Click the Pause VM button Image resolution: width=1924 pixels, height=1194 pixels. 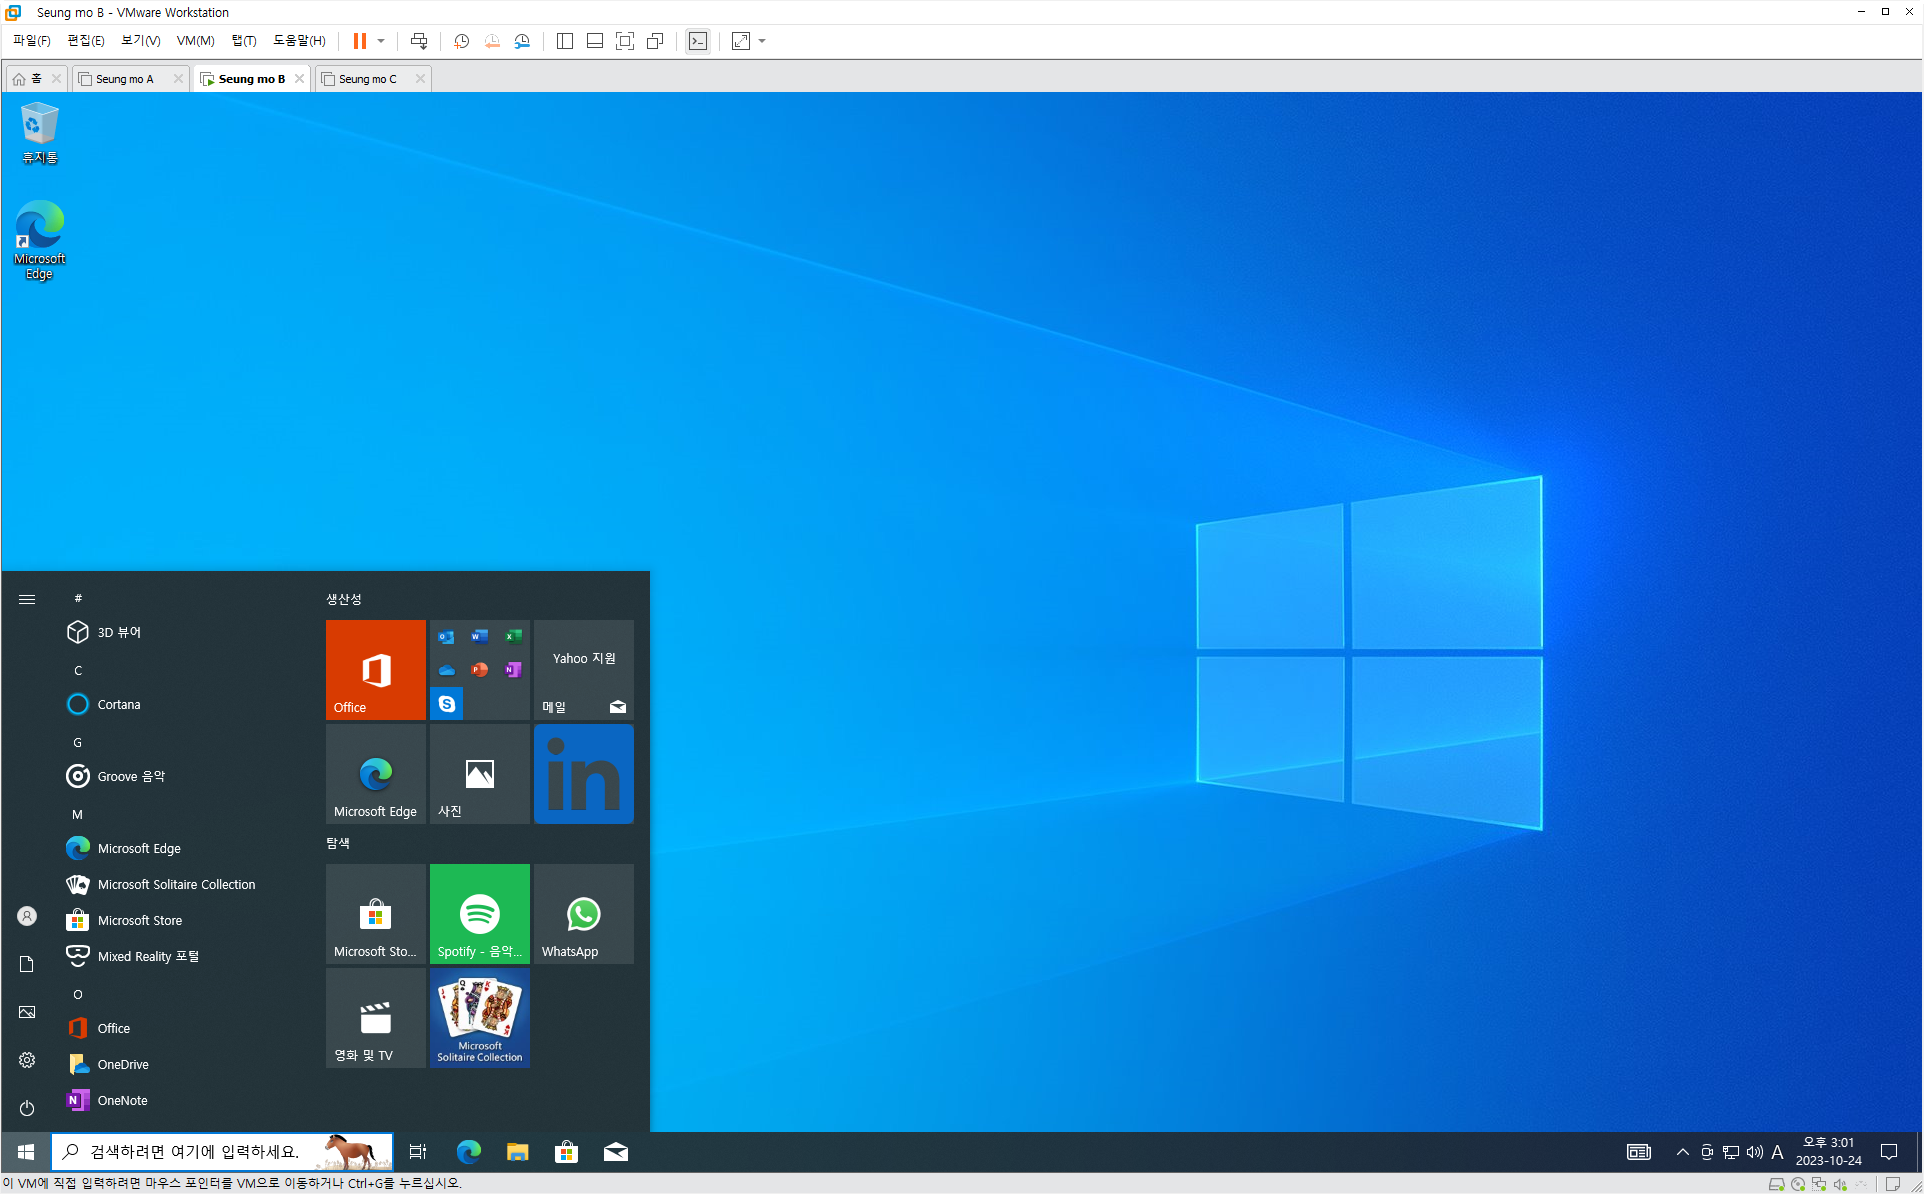[x=359, y=41]
